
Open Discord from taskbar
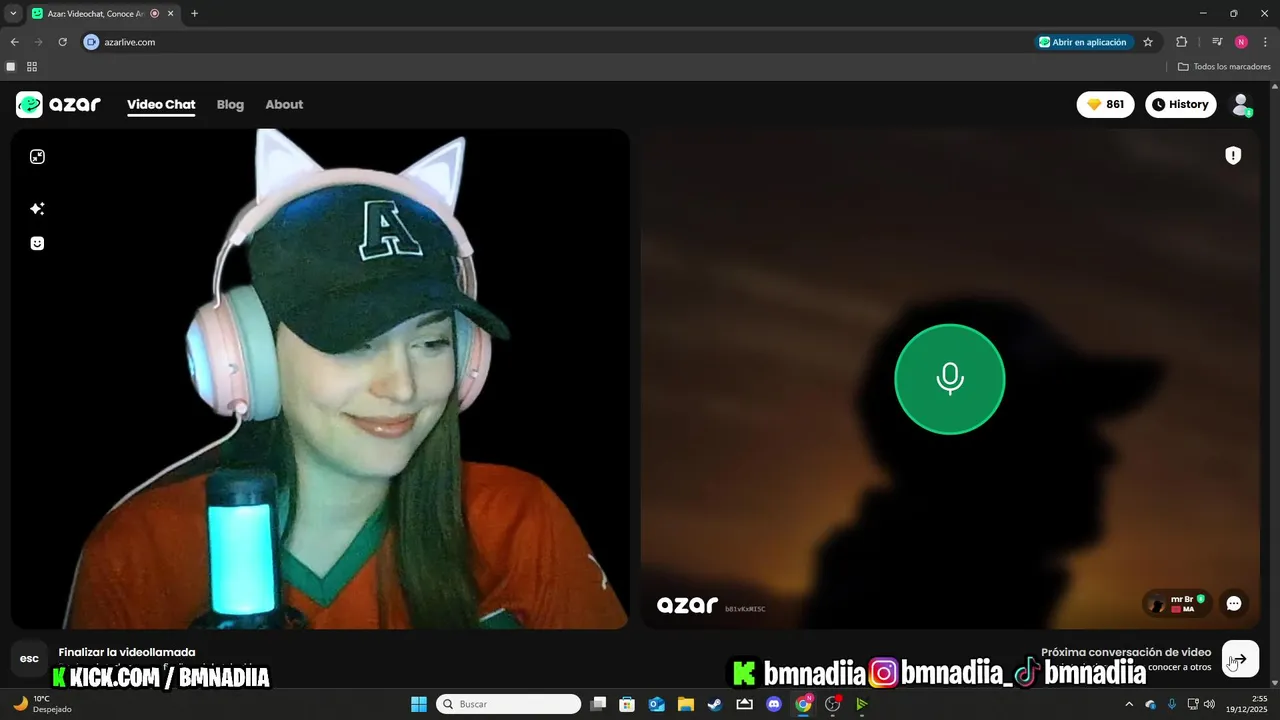click(774, 704)
